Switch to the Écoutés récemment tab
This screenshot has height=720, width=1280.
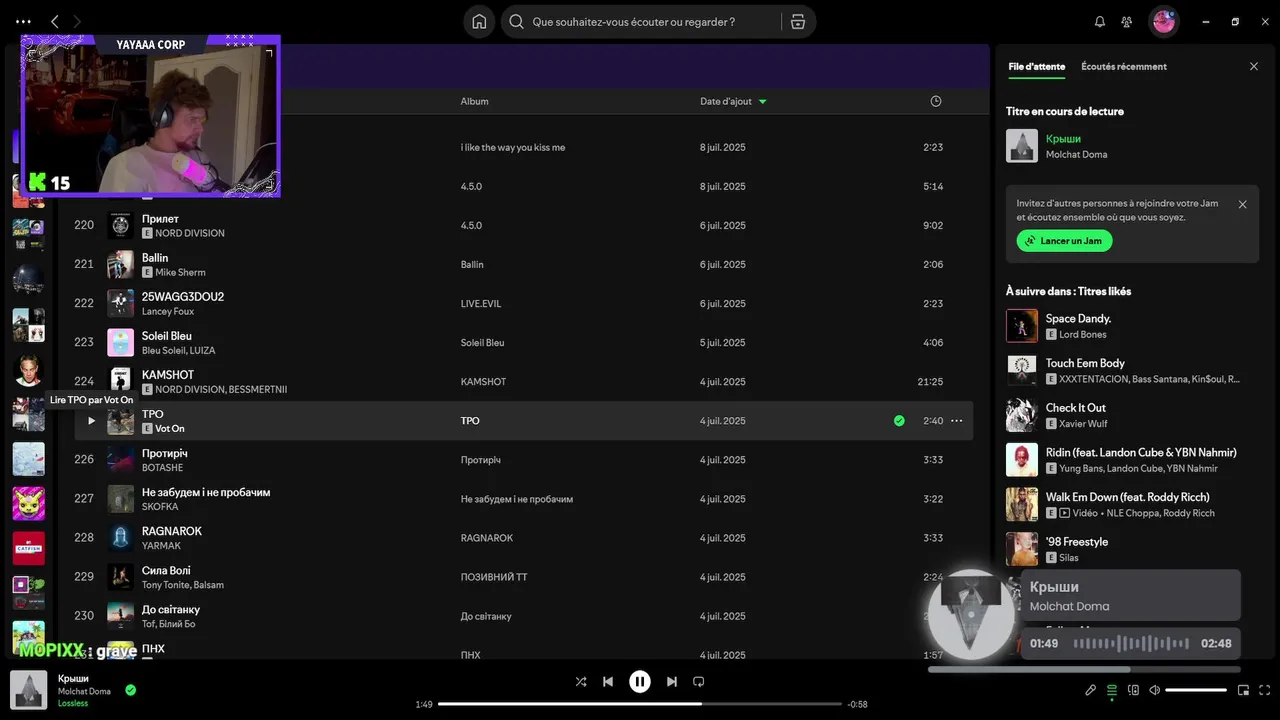[1124, 66]
